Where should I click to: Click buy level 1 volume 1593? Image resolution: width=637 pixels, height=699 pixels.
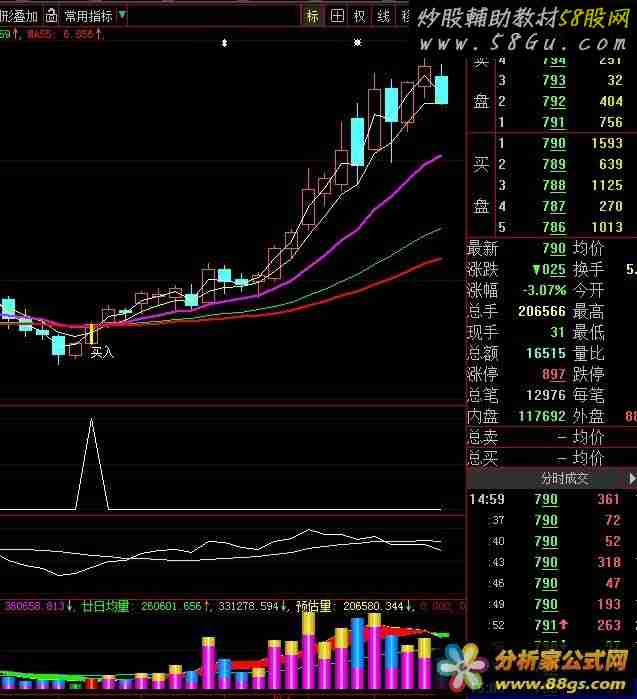click(x=607, y=143)
